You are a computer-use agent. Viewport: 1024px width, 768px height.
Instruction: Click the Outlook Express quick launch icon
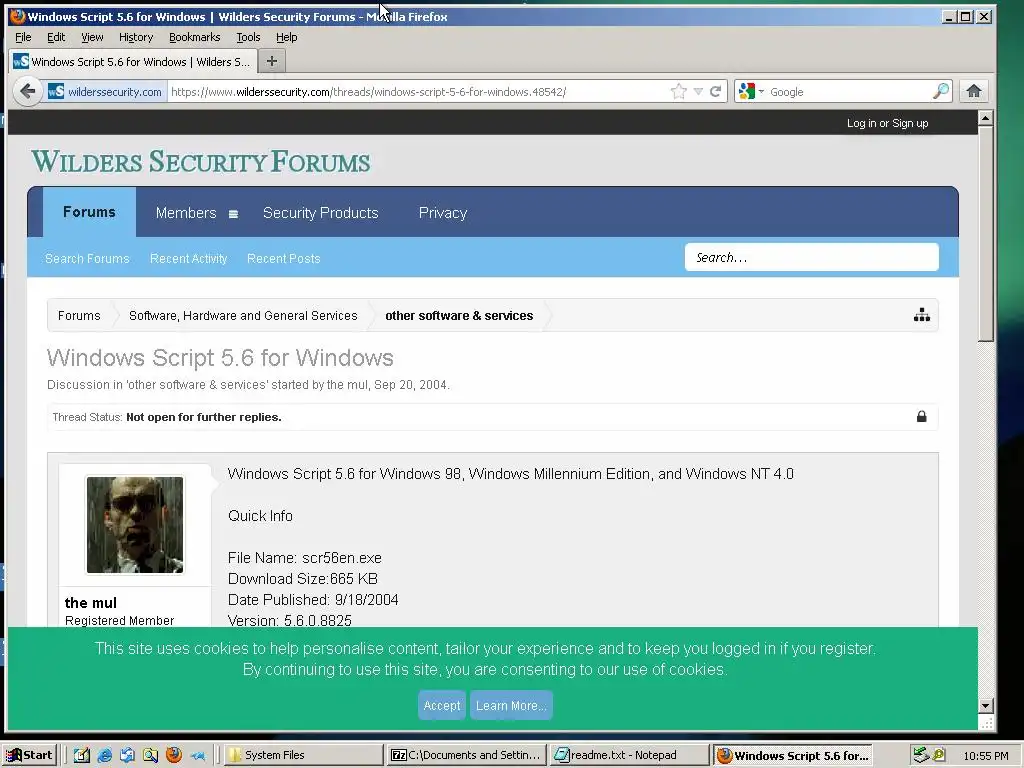[127, 755]
